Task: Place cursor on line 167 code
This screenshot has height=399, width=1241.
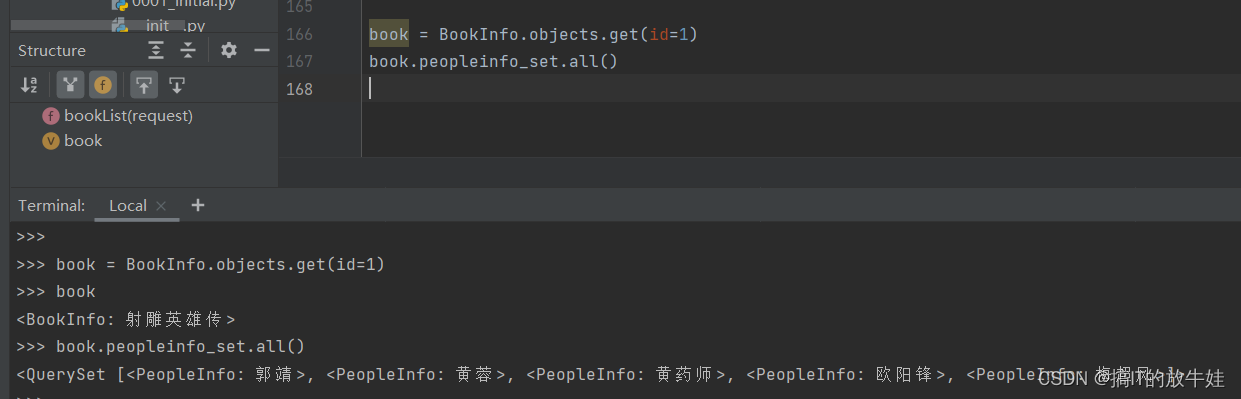Action: (x=494, y=61)
